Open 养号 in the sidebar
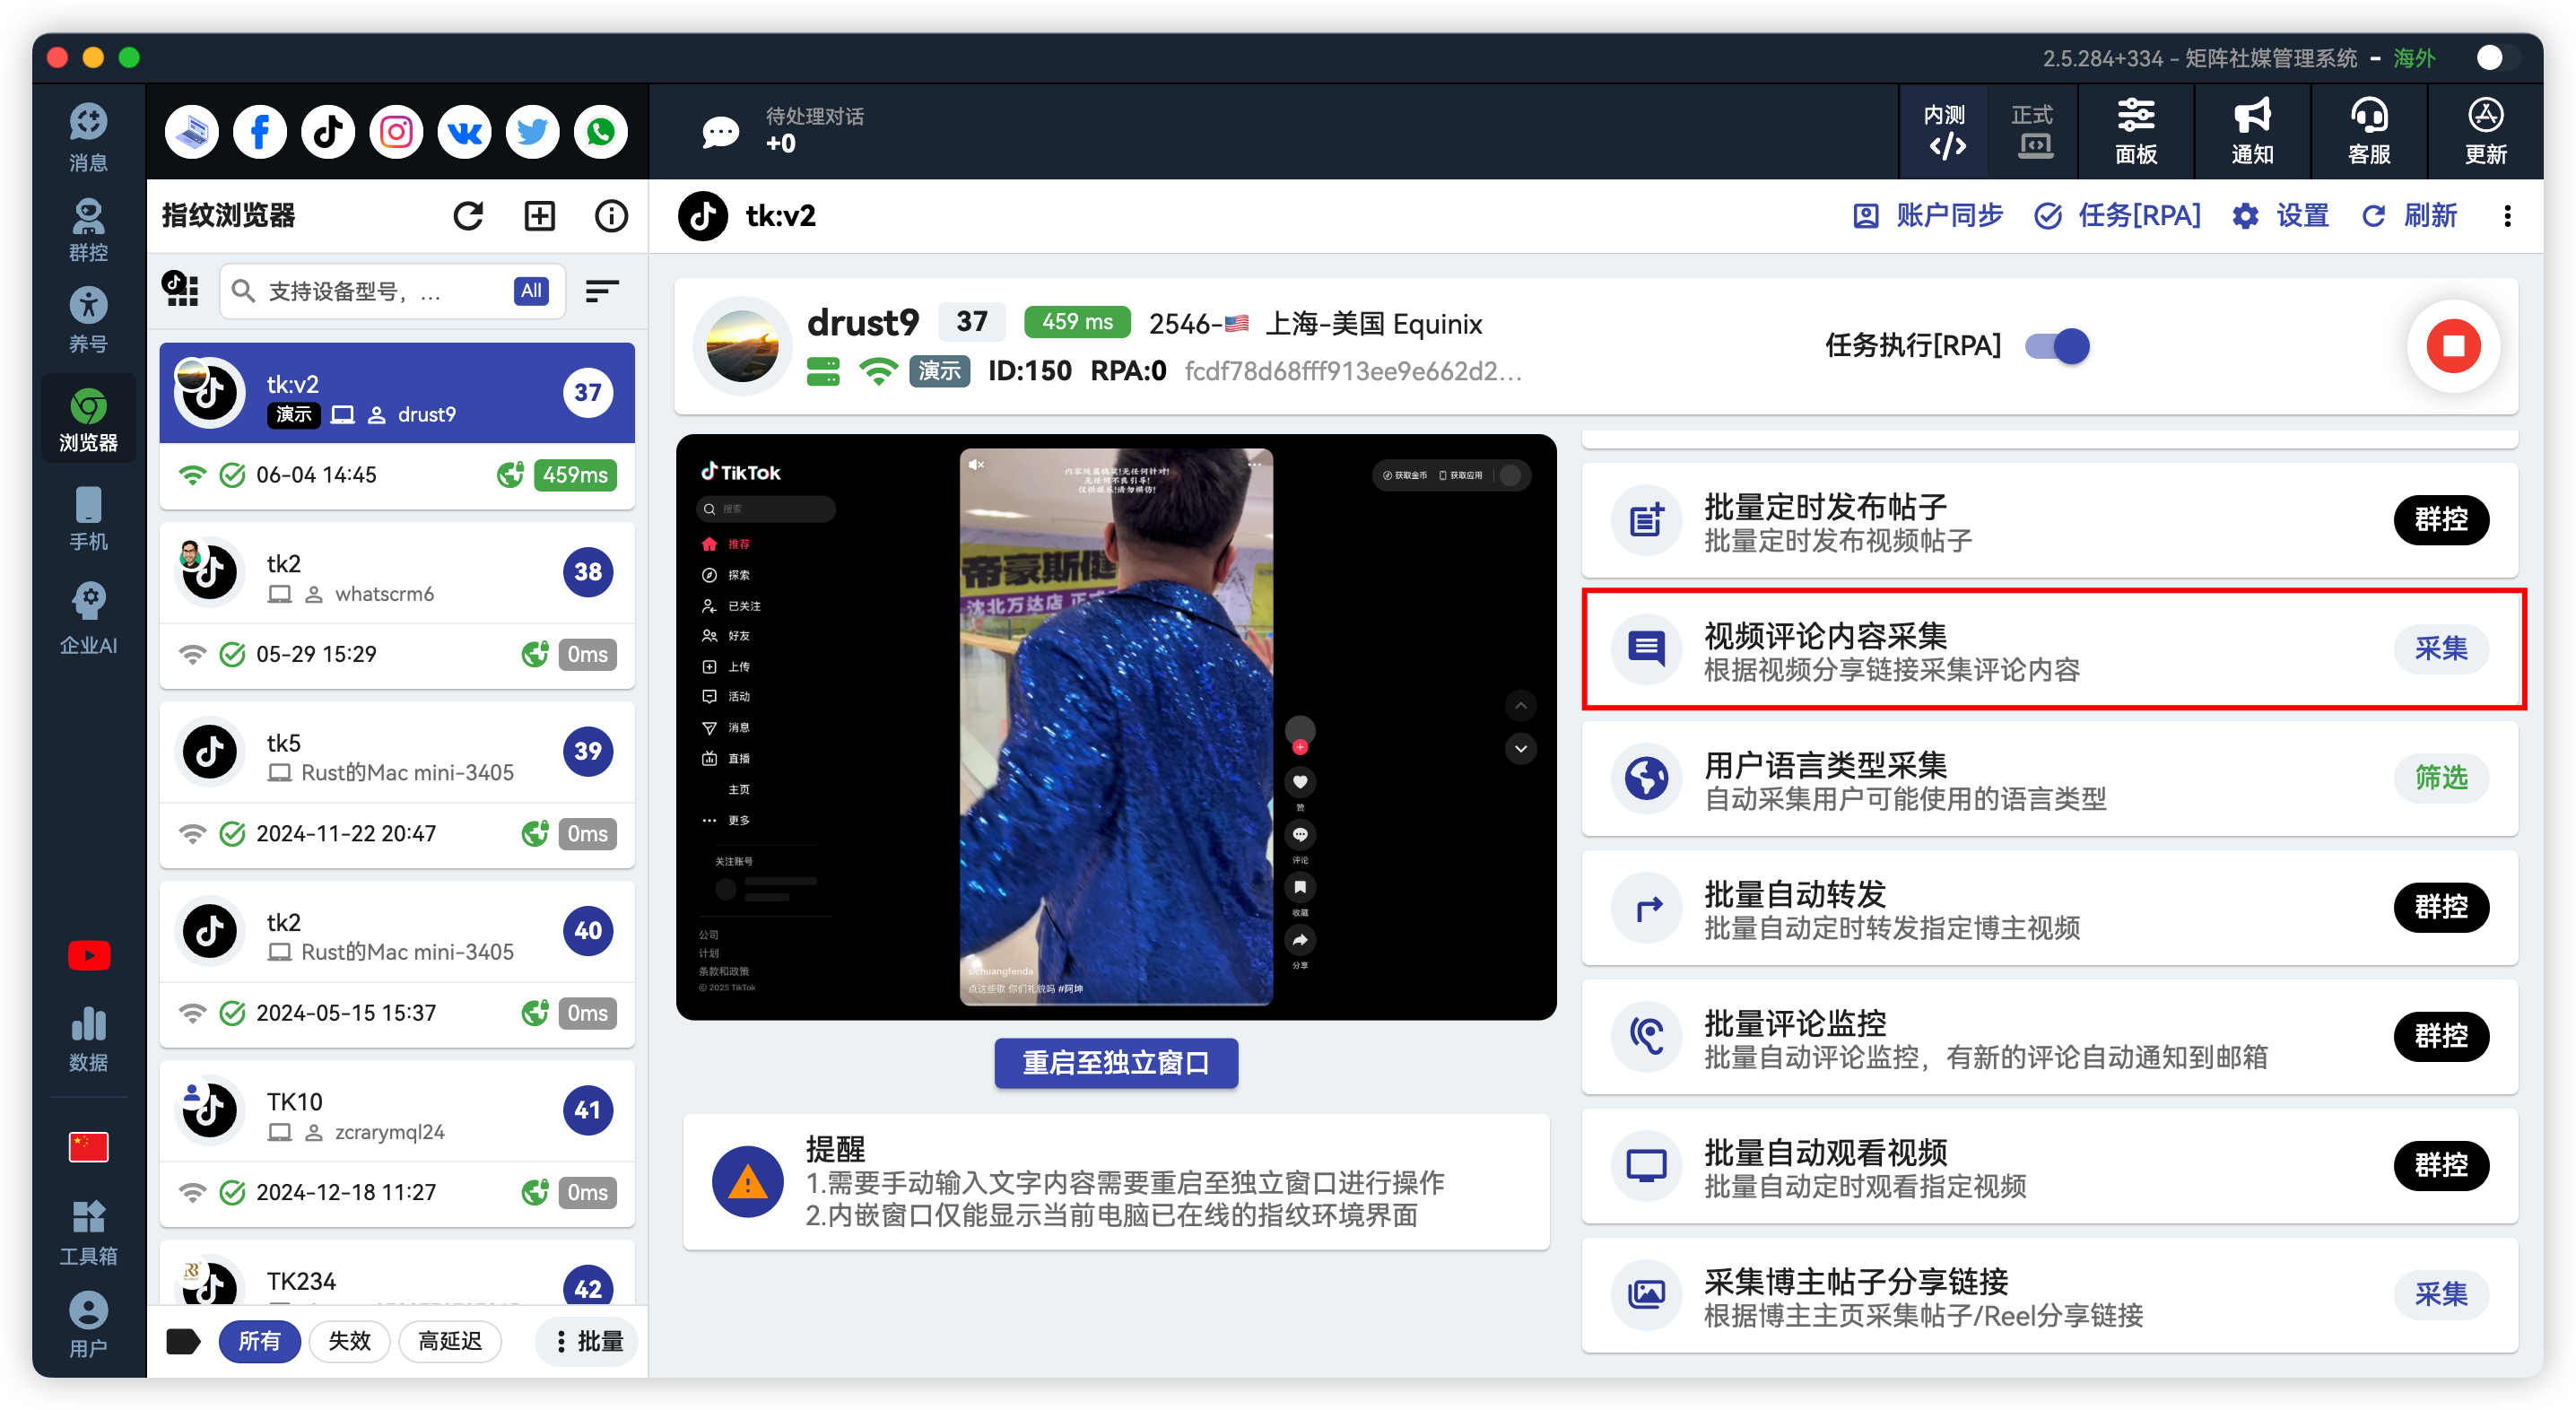Screen dimensions: 2576x1410 click(88, 320)
